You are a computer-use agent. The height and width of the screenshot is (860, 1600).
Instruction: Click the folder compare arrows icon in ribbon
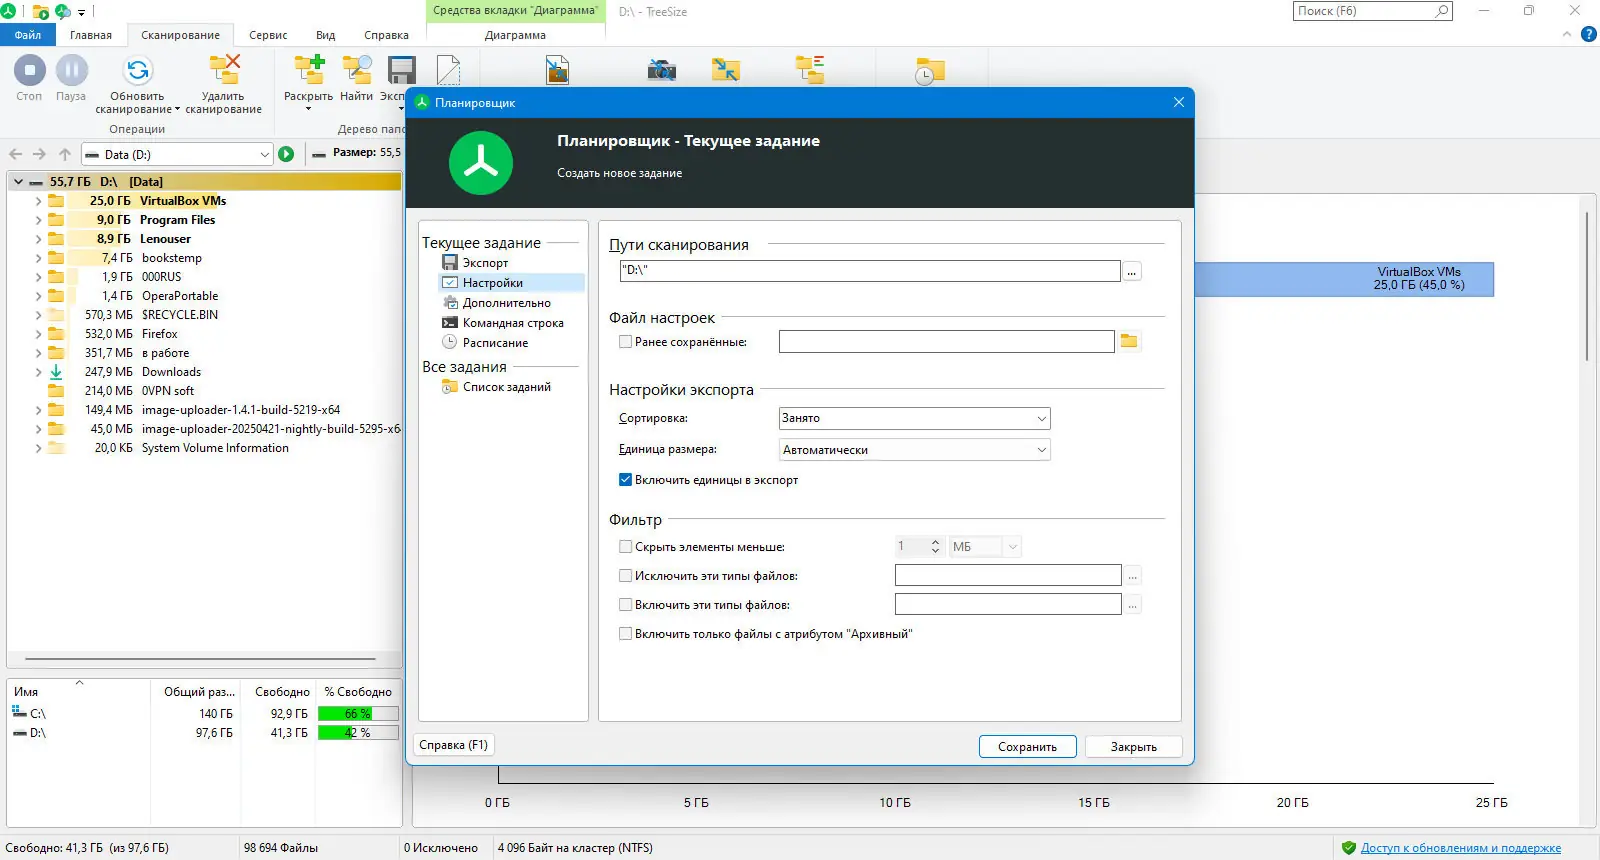coord(726,70)
